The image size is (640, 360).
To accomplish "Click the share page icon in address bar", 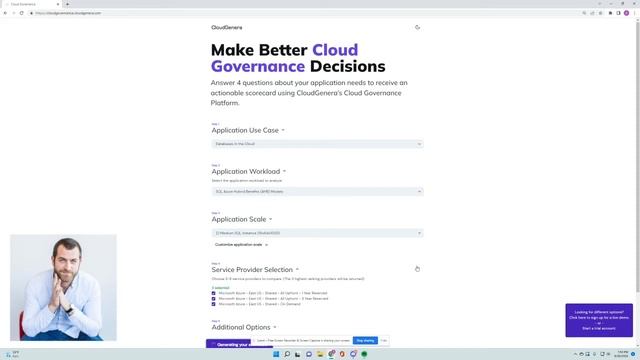I will [x=592, y=13].
